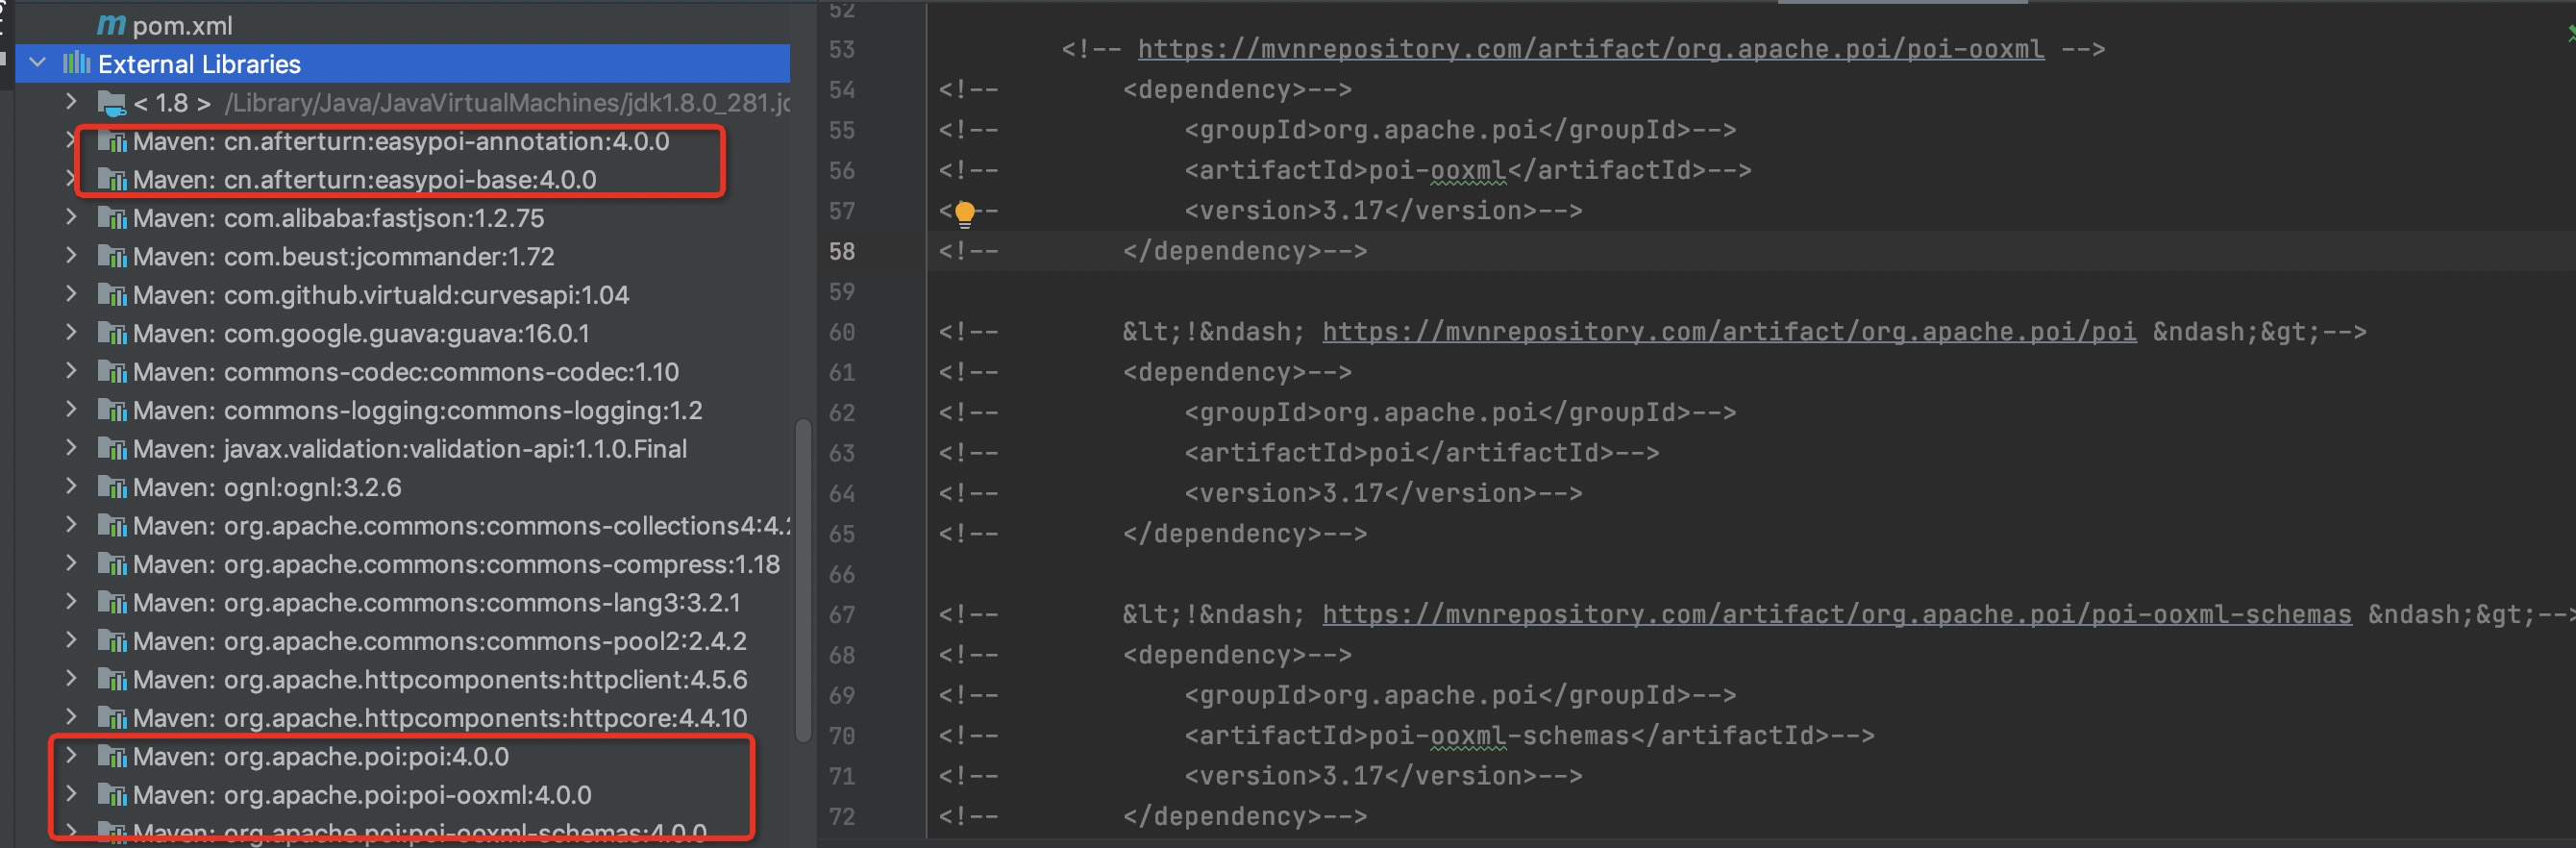Click library icon of jcommander:1.72

click(112, 257)
